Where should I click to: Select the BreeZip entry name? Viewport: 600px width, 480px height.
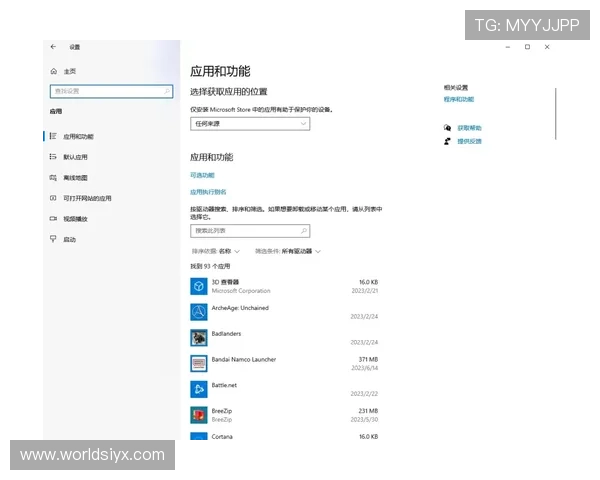[222, 411]
